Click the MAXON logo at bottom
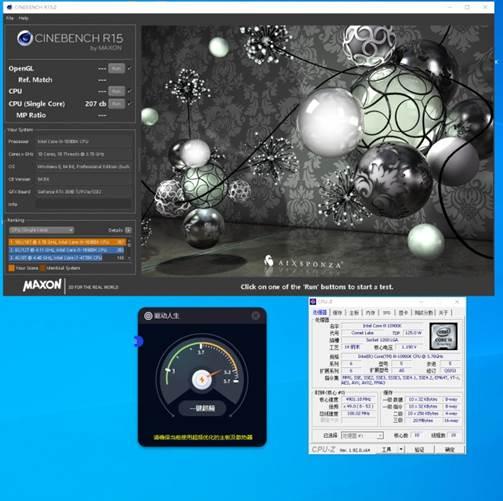This screenshot has width=503, height=501. tap(42, 285)
